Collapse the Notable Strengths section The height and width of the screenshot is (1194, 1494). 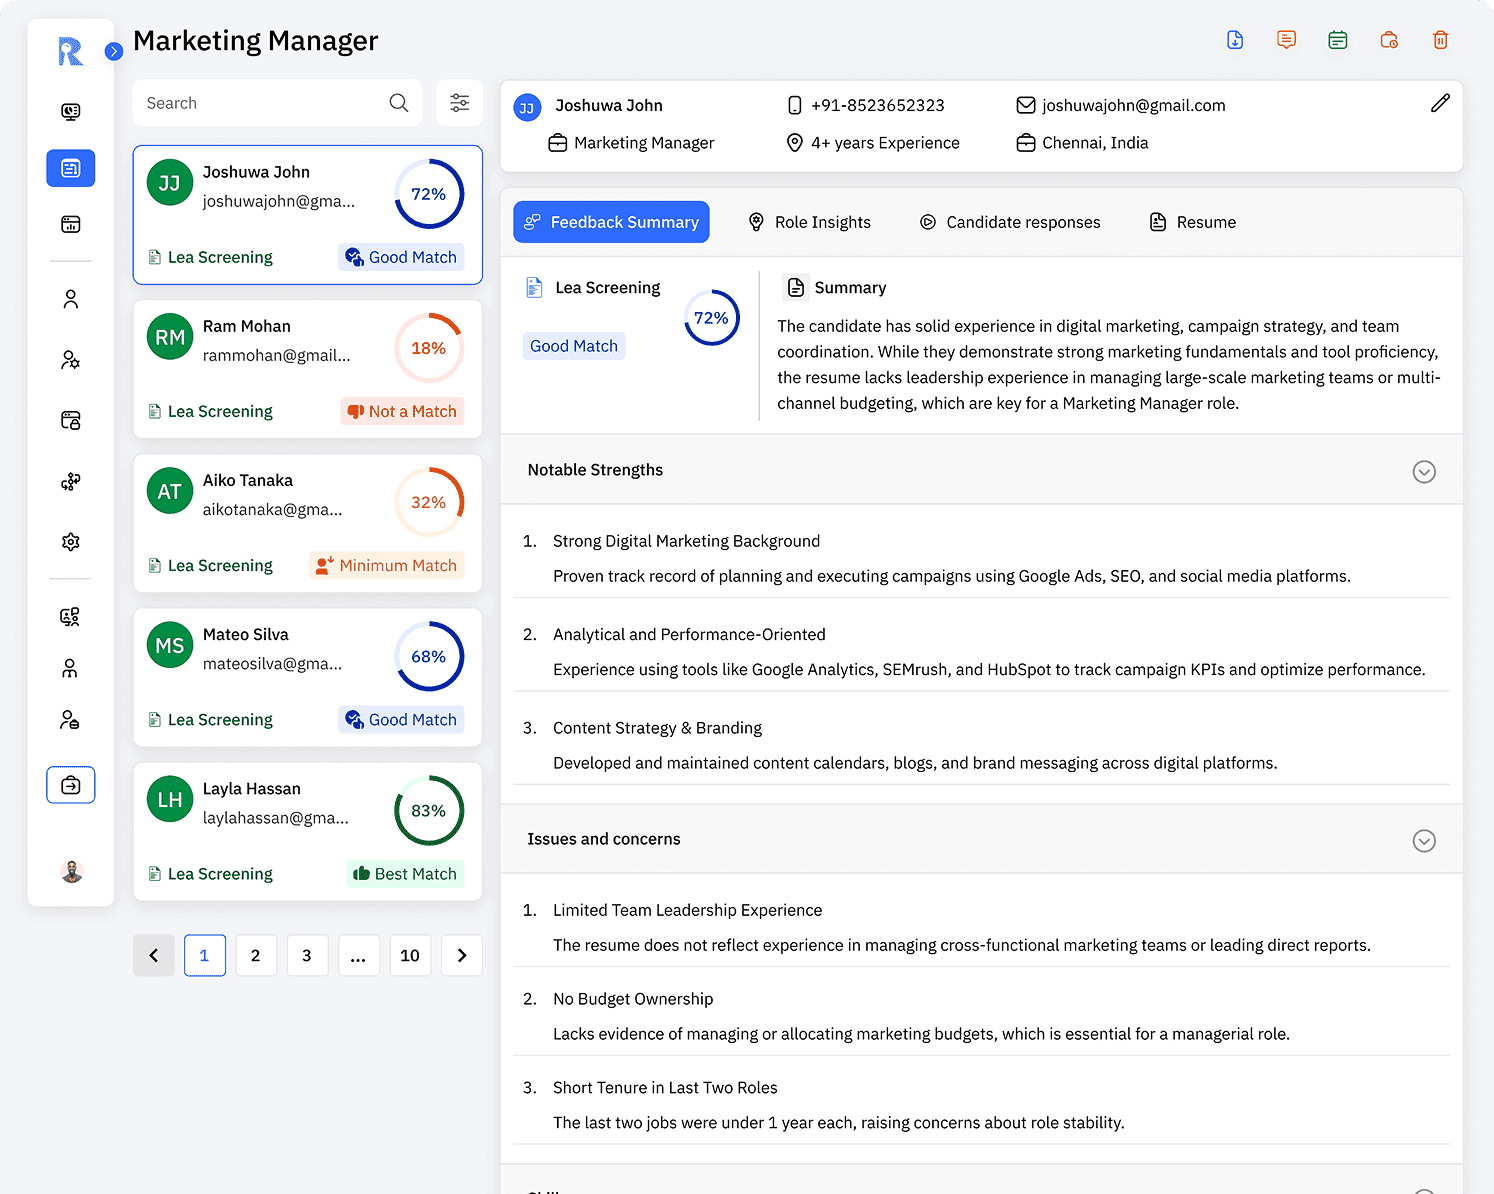click(x=1424, y=471)
